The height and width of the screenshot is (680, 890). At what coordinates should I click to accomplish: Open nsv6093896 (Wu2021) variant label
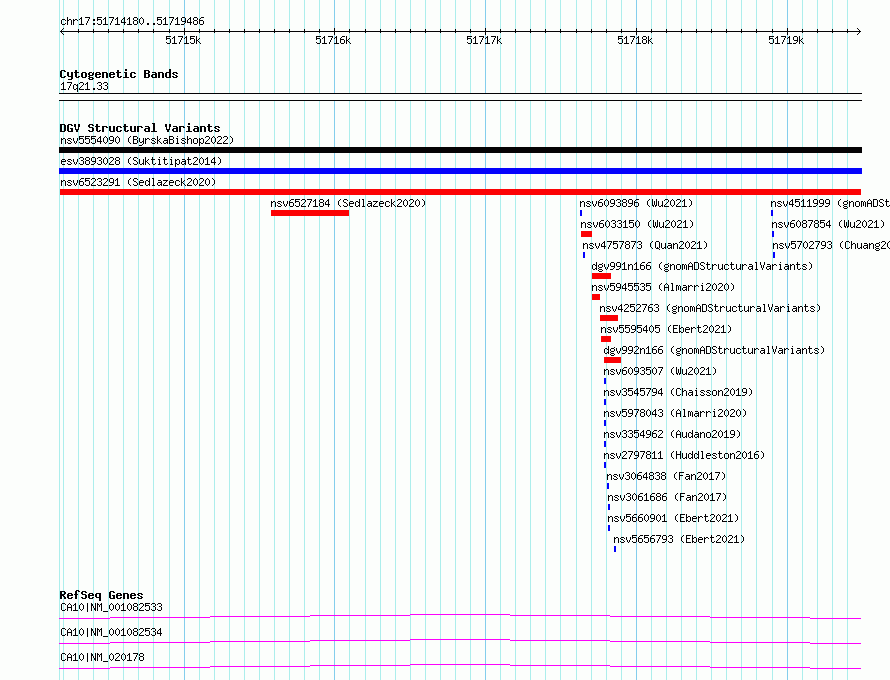636,203
